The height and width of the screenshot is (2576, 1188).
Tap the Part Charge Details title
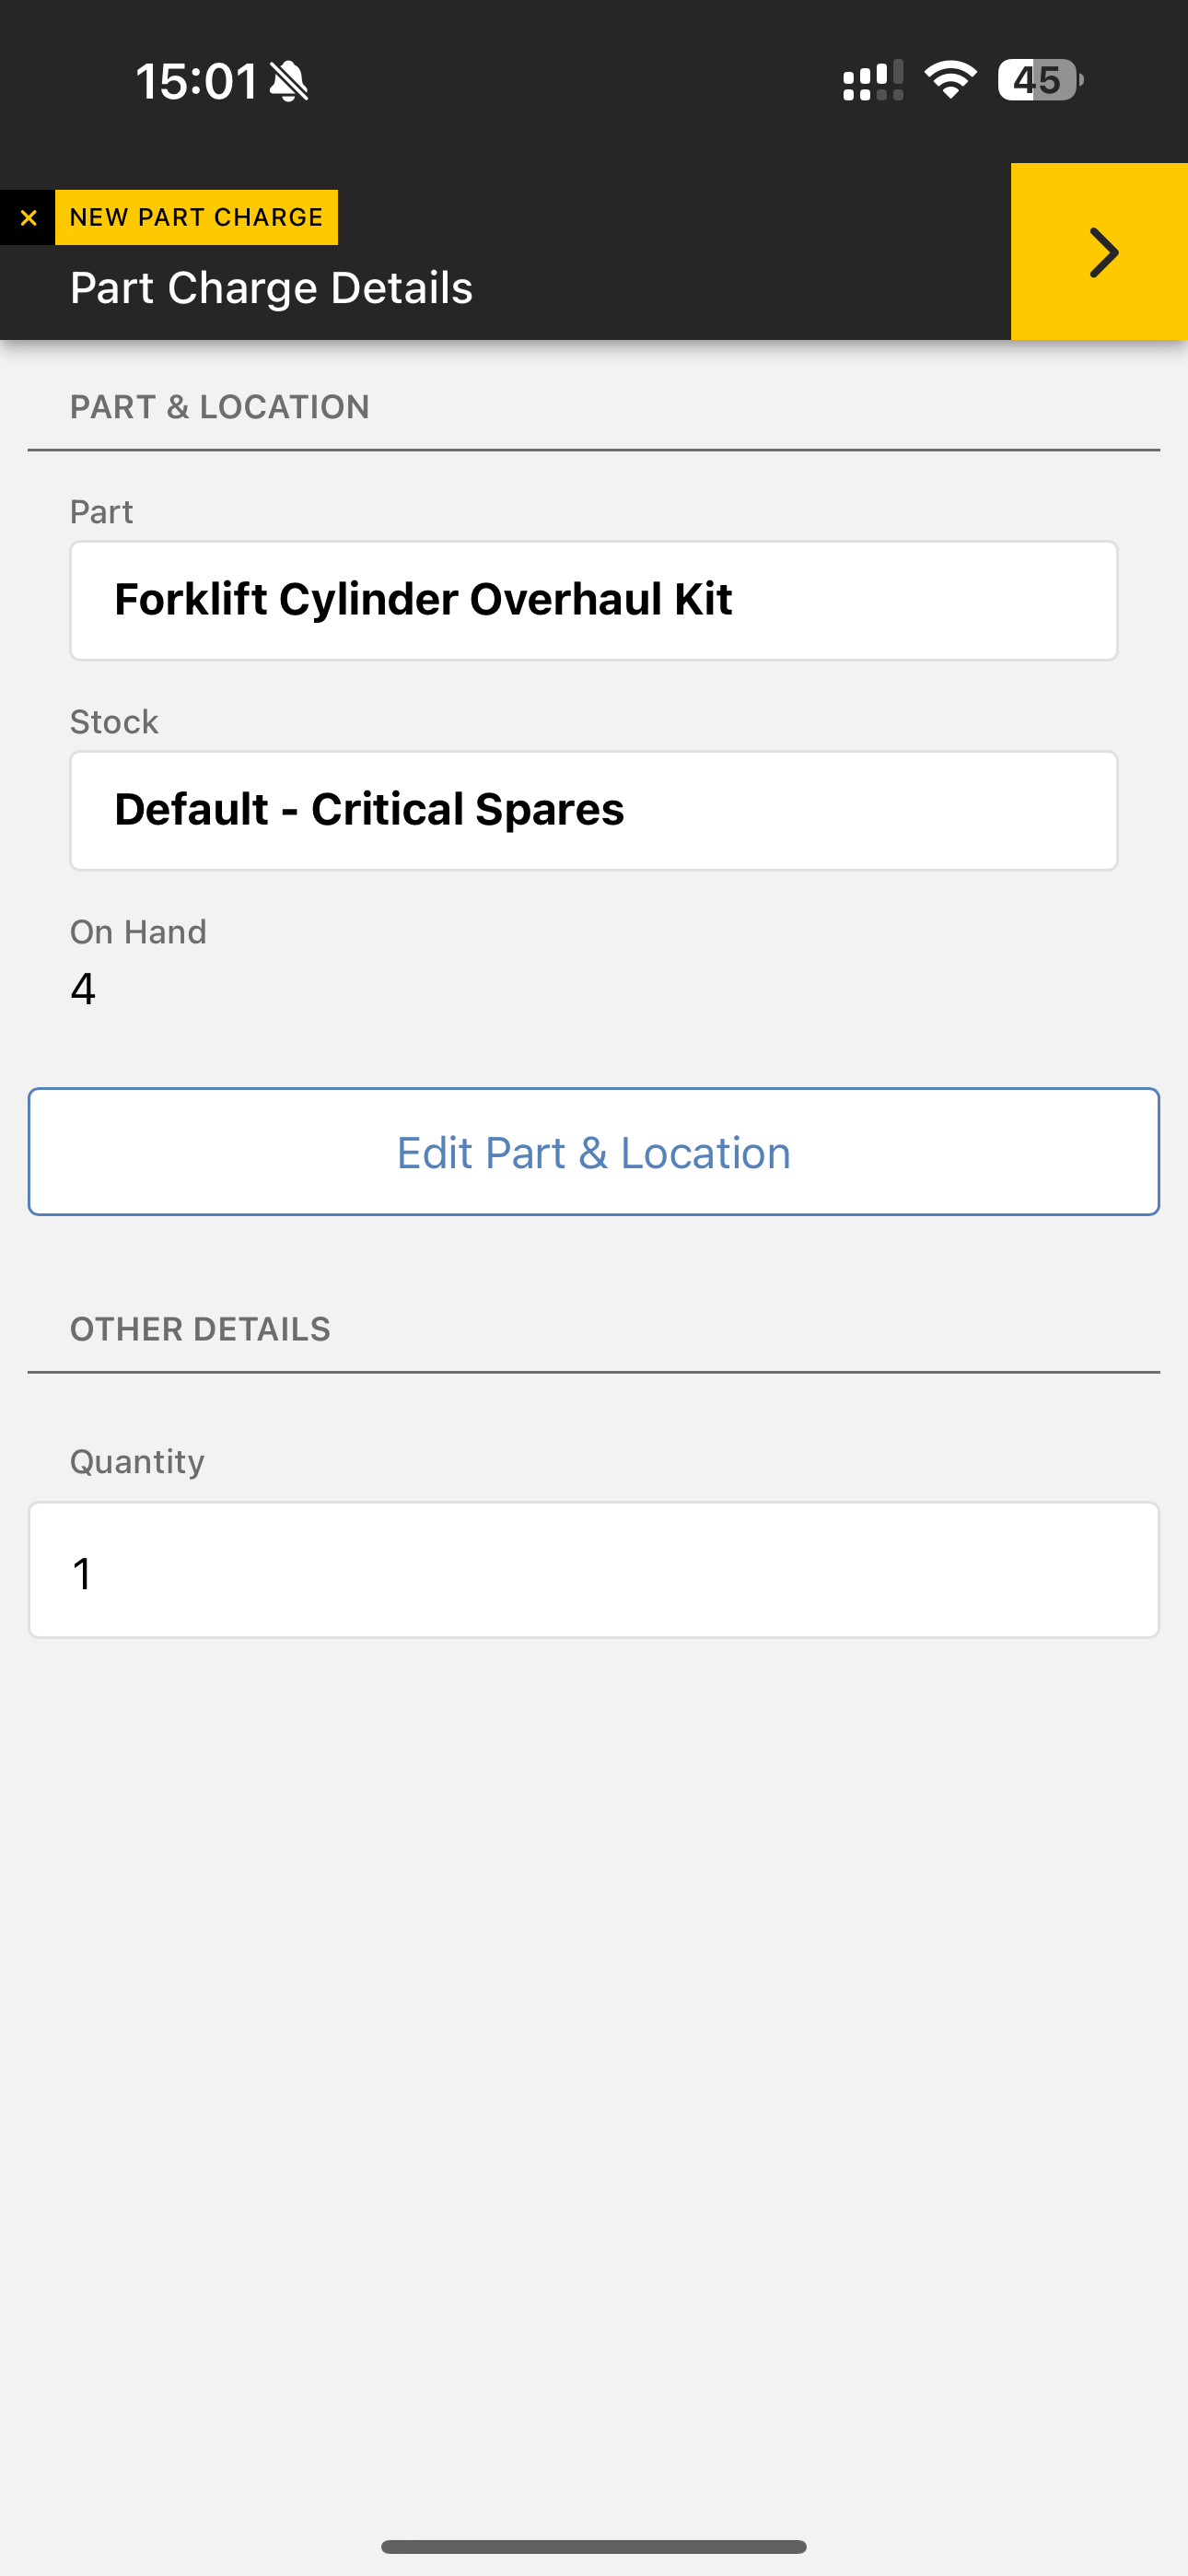(271, 288)
